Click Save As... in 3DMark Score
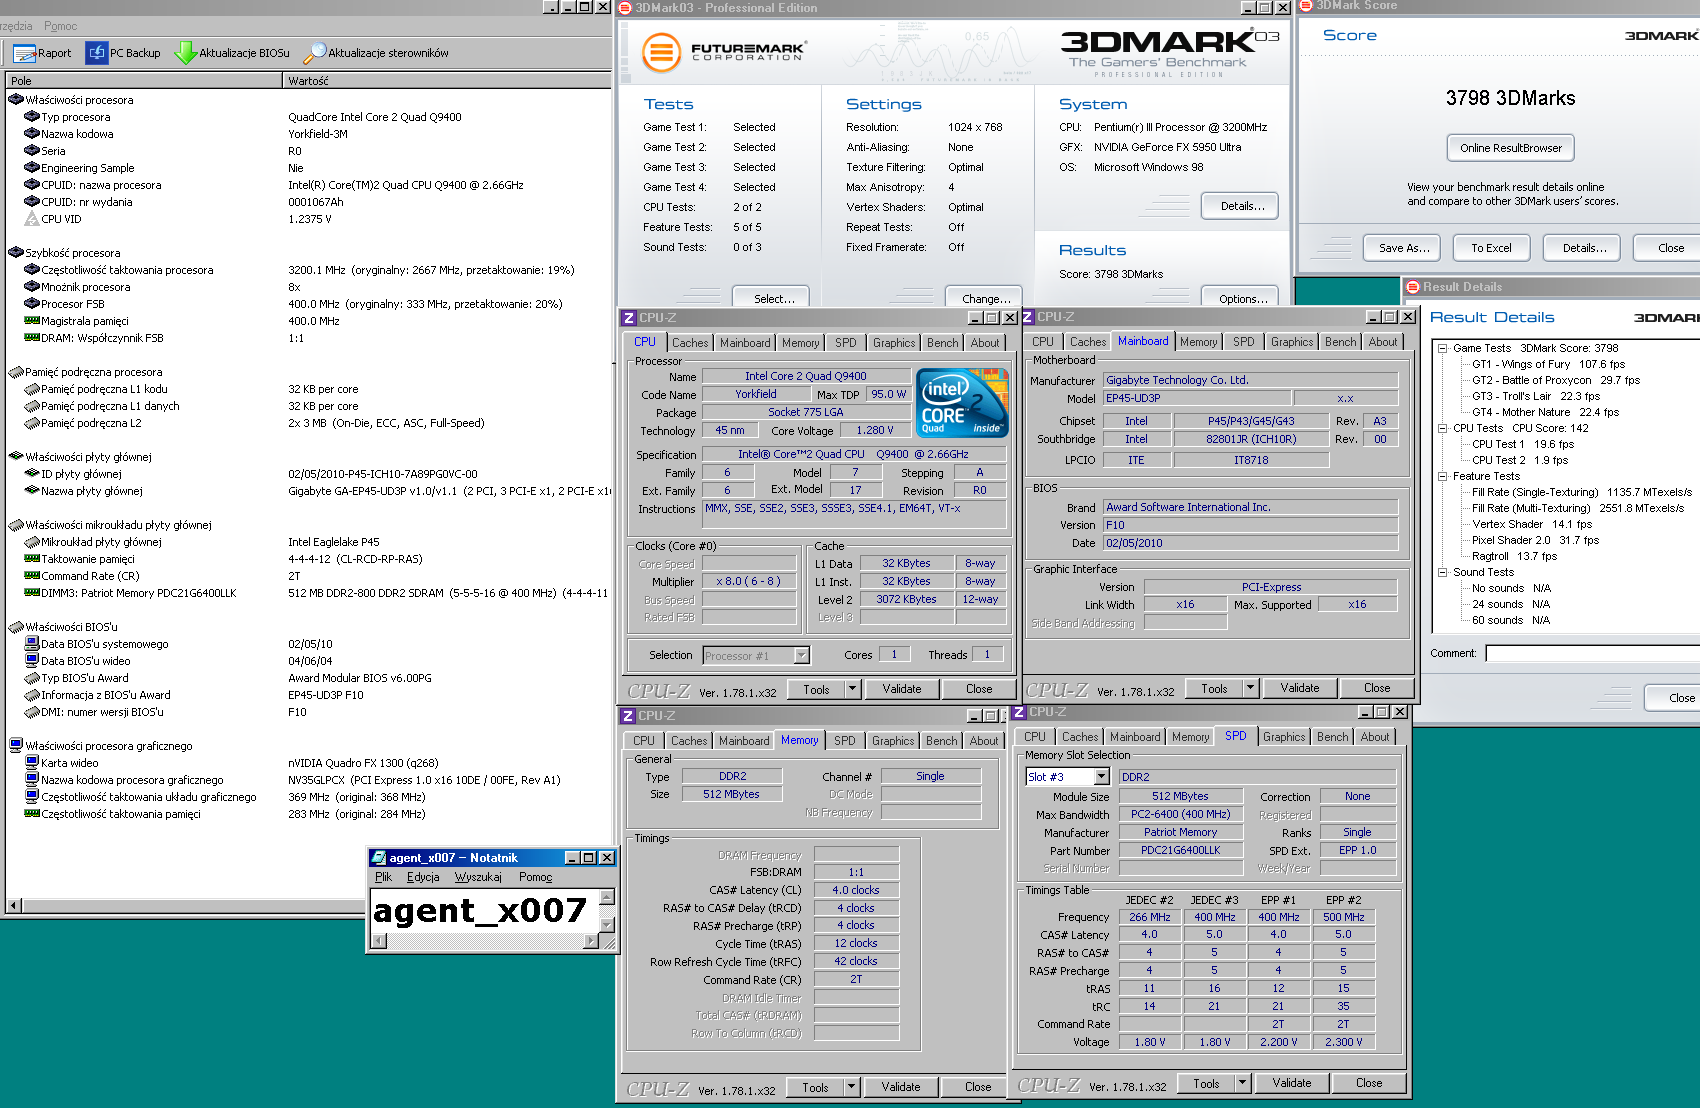Screen dimensions: 1700x1108 1404,248
